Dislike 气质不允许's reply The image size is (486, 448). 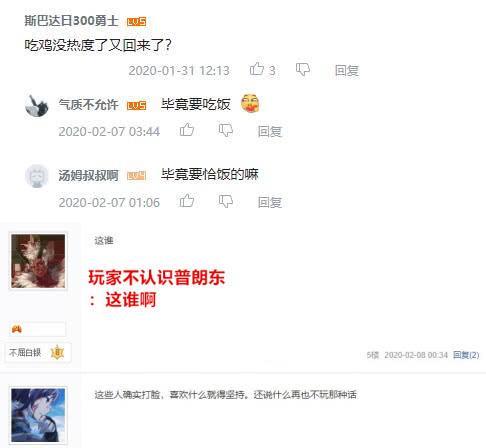tap(226, 130)
